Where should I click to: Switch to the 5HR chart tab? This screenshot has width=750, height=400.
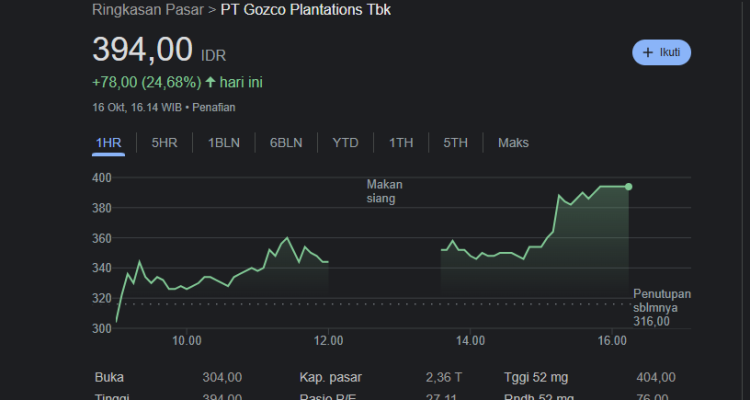coord(164,143)
